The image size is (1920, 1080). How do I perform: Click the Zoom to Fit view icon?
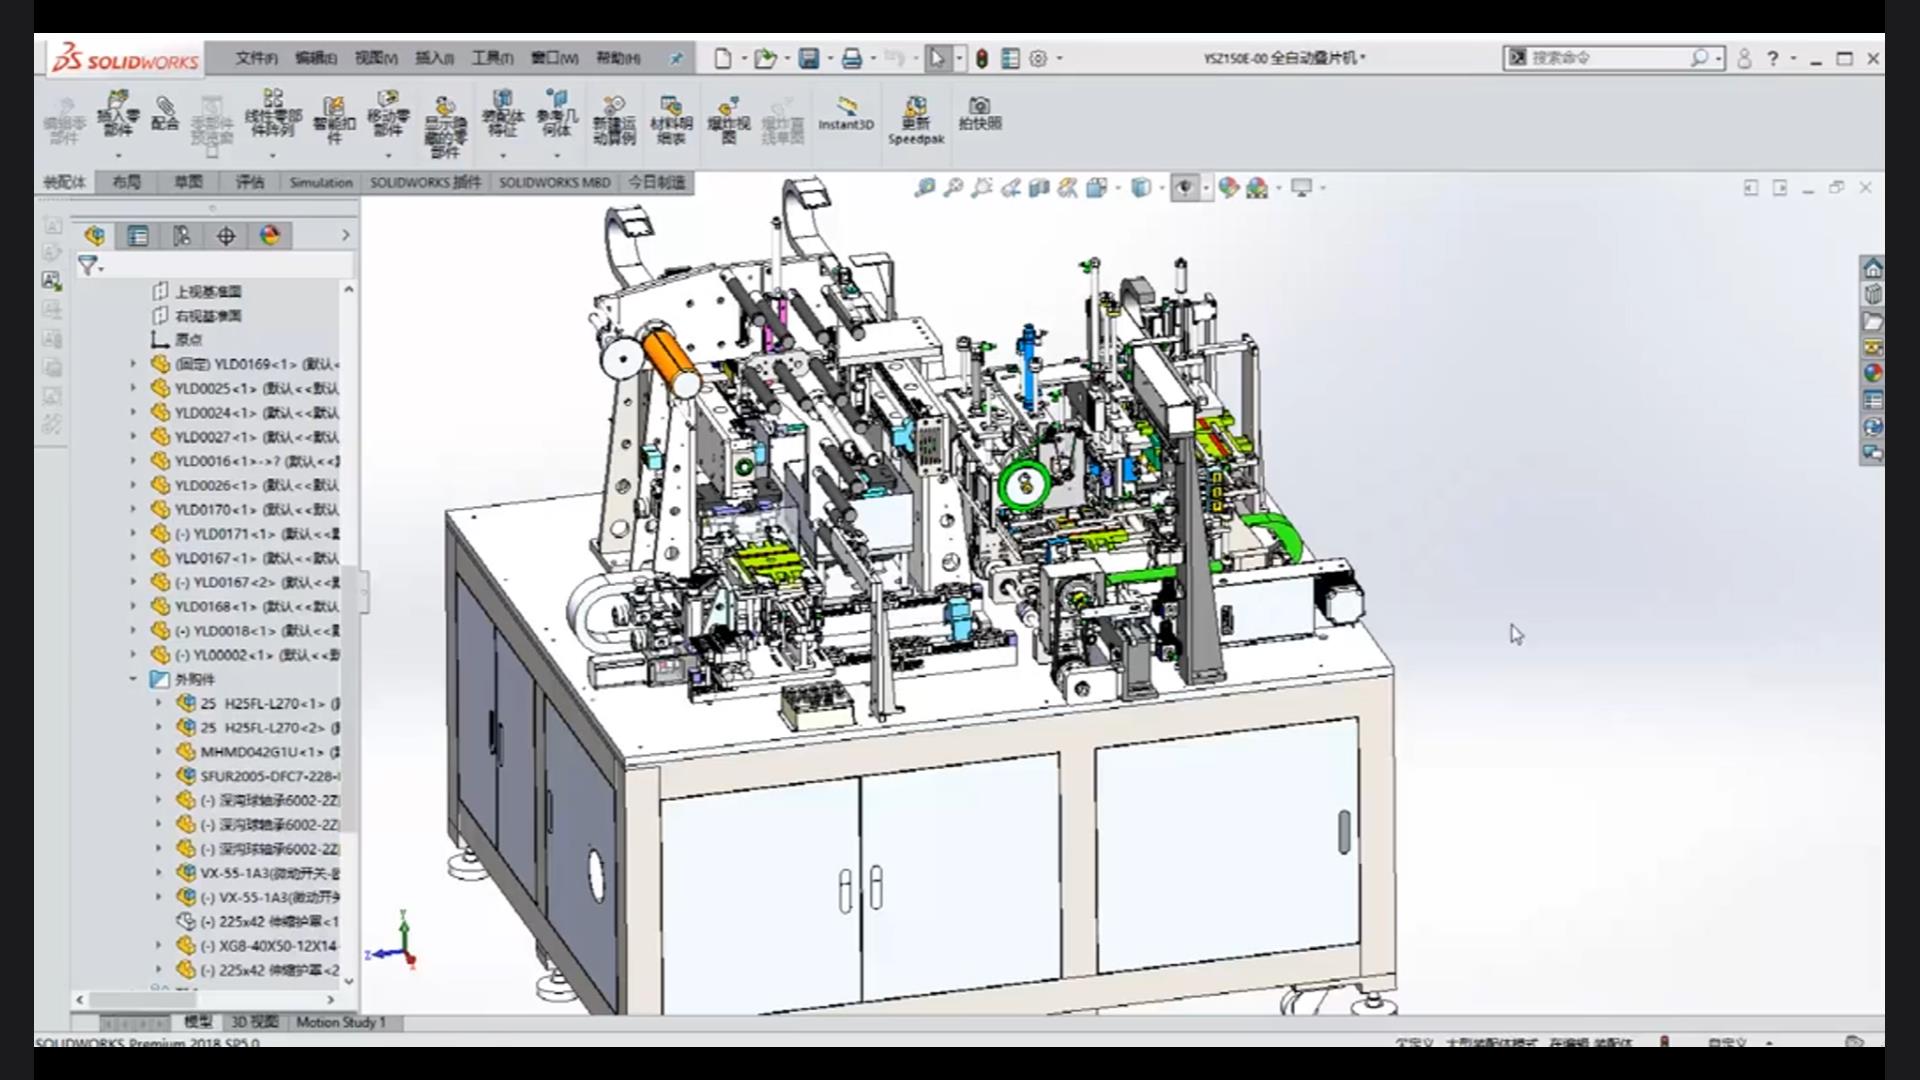[x=925, y=187]
